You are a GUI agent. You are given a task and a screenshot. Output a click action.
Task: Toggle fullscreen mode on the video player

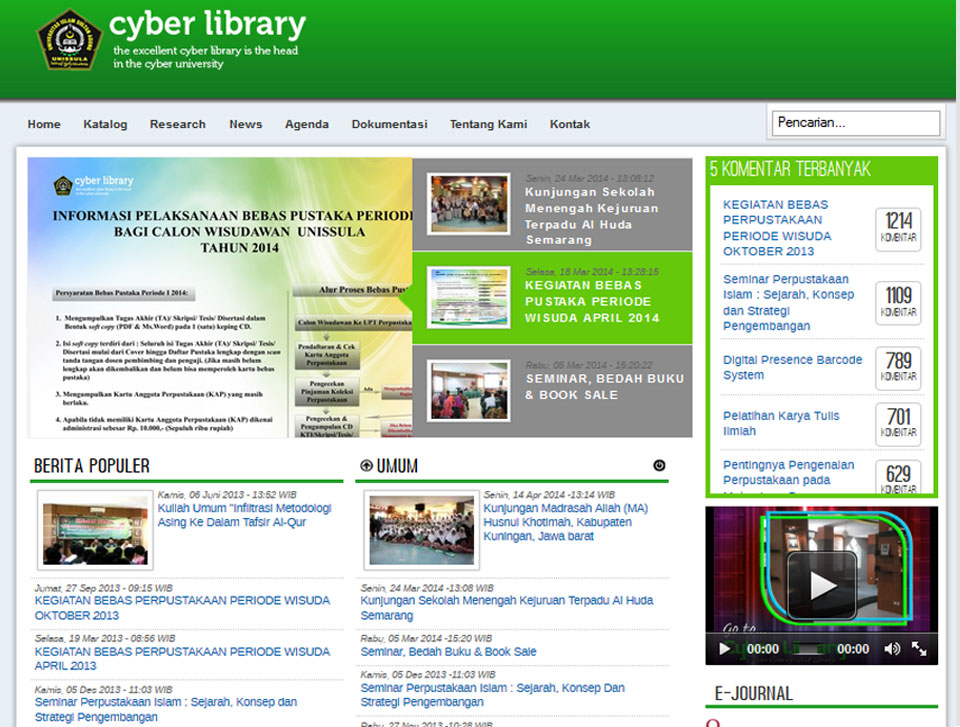pyautogui.click(x=919, y=649)
